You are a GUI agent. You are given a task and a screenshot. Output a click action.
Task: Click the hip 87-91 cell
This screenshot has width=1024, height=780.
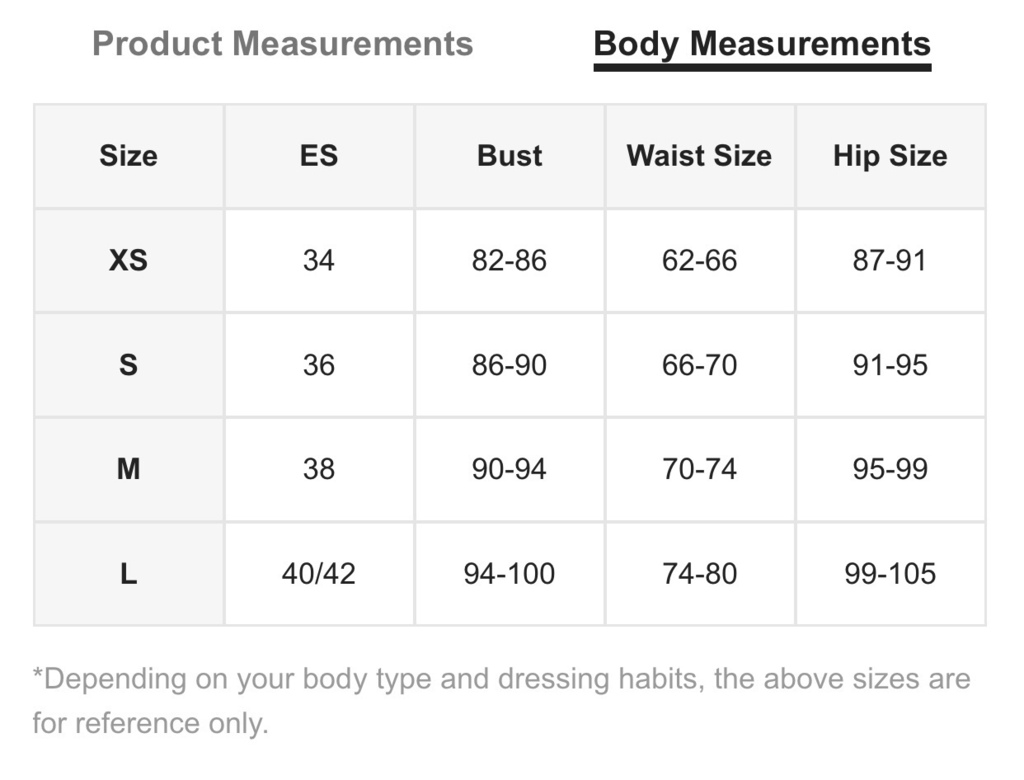[x=890, y=261]
